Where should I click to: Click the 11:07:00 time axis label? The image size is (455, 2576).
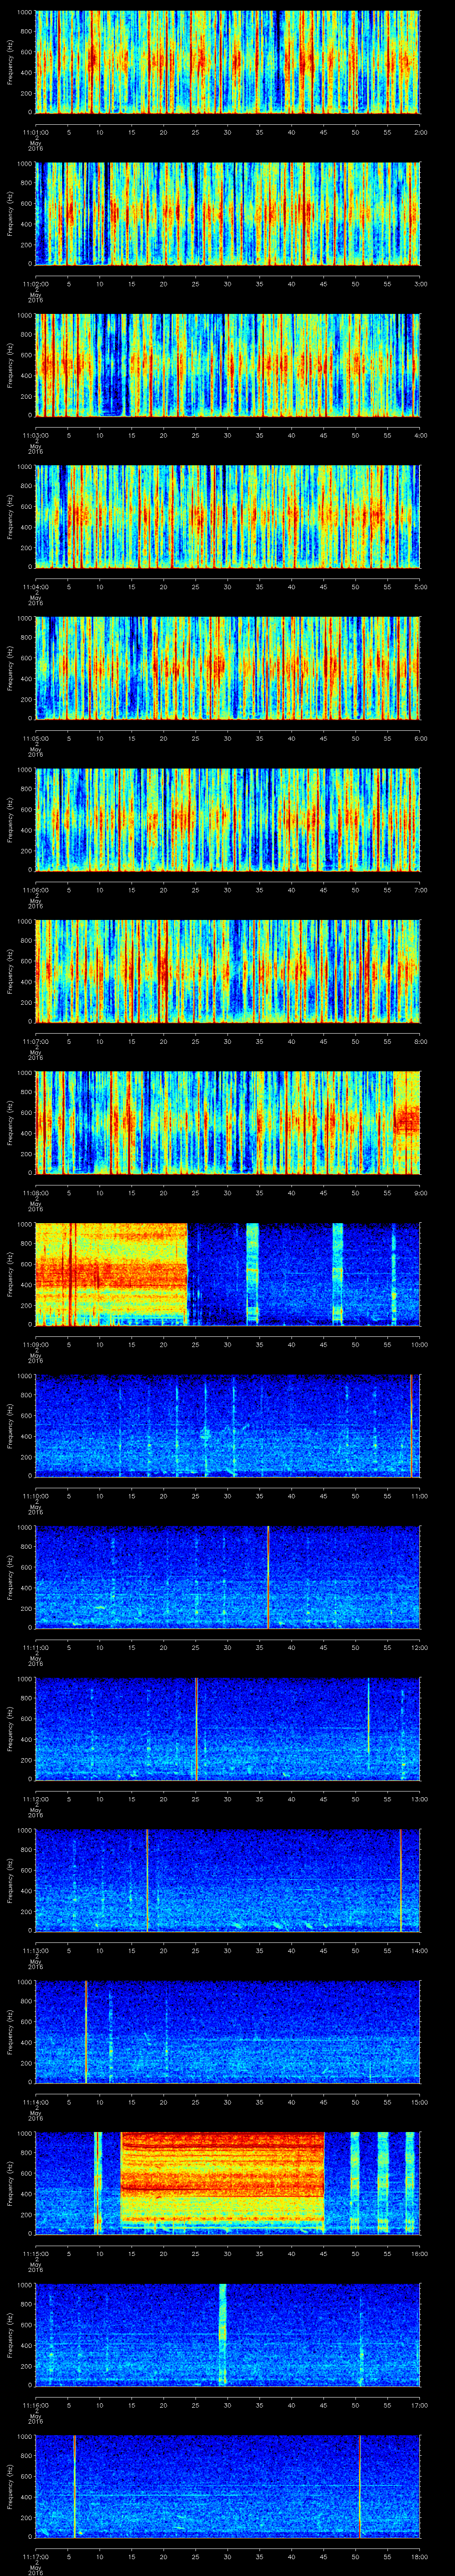[x=35, y=1041]
